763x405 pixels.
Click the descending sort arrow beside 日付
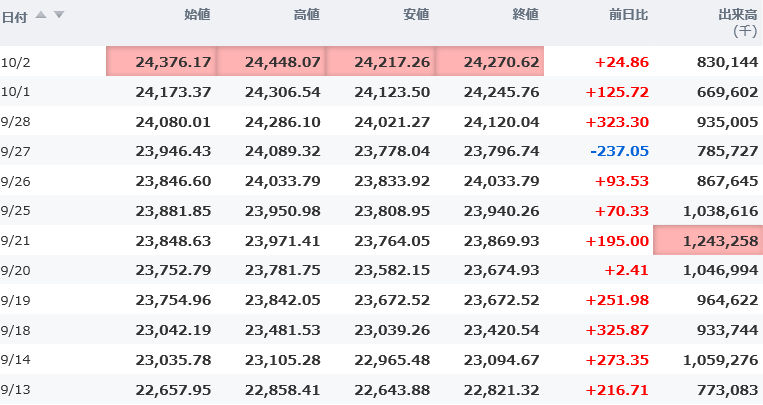(59, 15)
